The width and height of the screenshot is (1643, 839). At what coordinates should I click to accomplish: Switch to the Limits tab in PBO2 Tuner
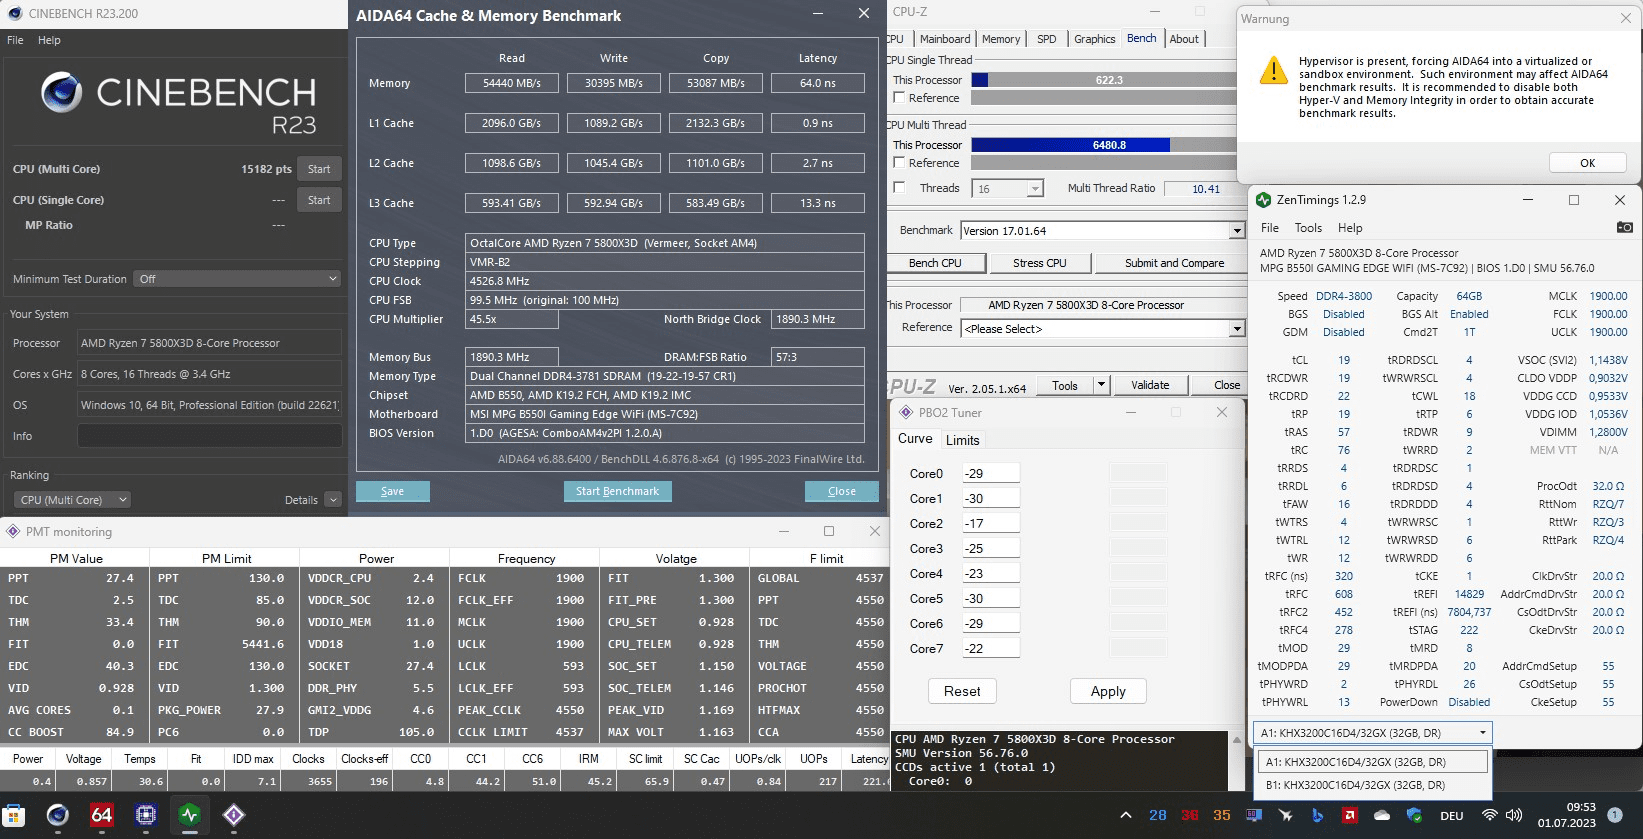click(962, 440)
